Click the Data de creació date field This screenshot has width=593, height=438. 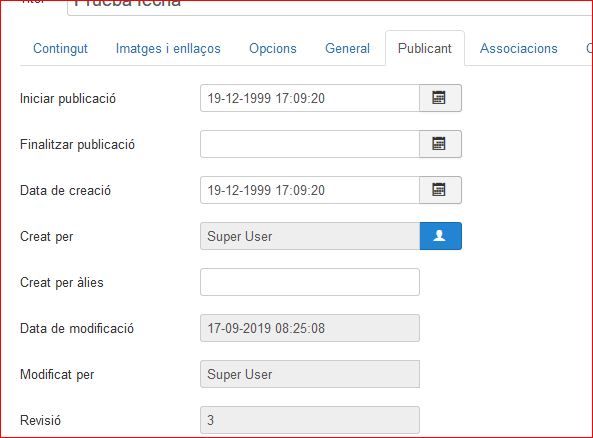(310, 190)
